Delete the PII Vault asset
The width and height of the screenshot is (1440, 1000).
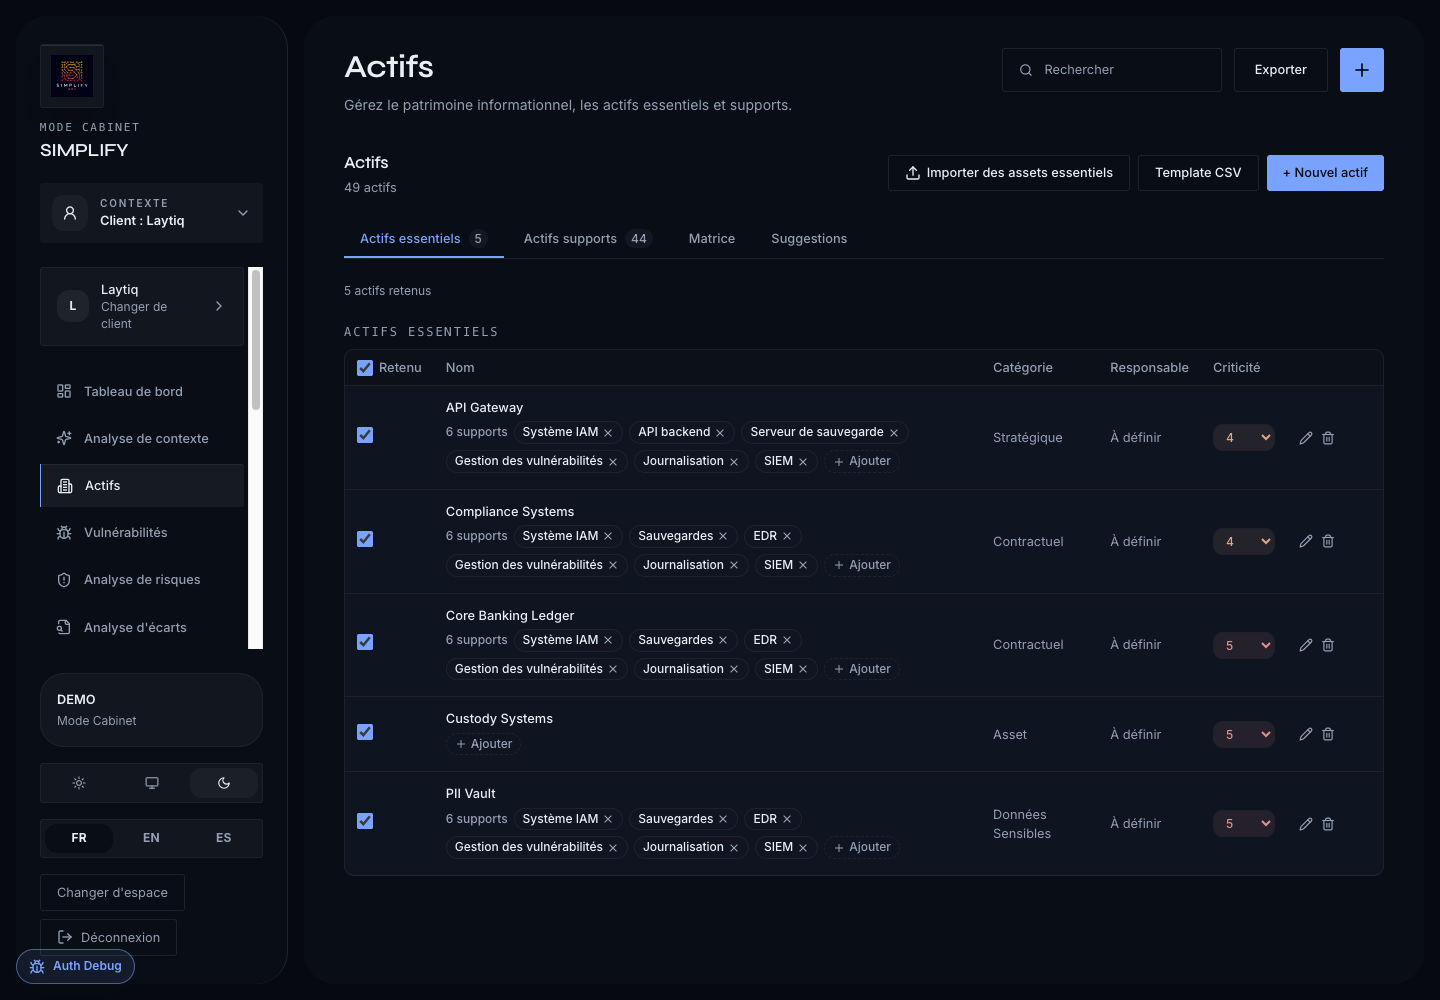point(1328,824)
